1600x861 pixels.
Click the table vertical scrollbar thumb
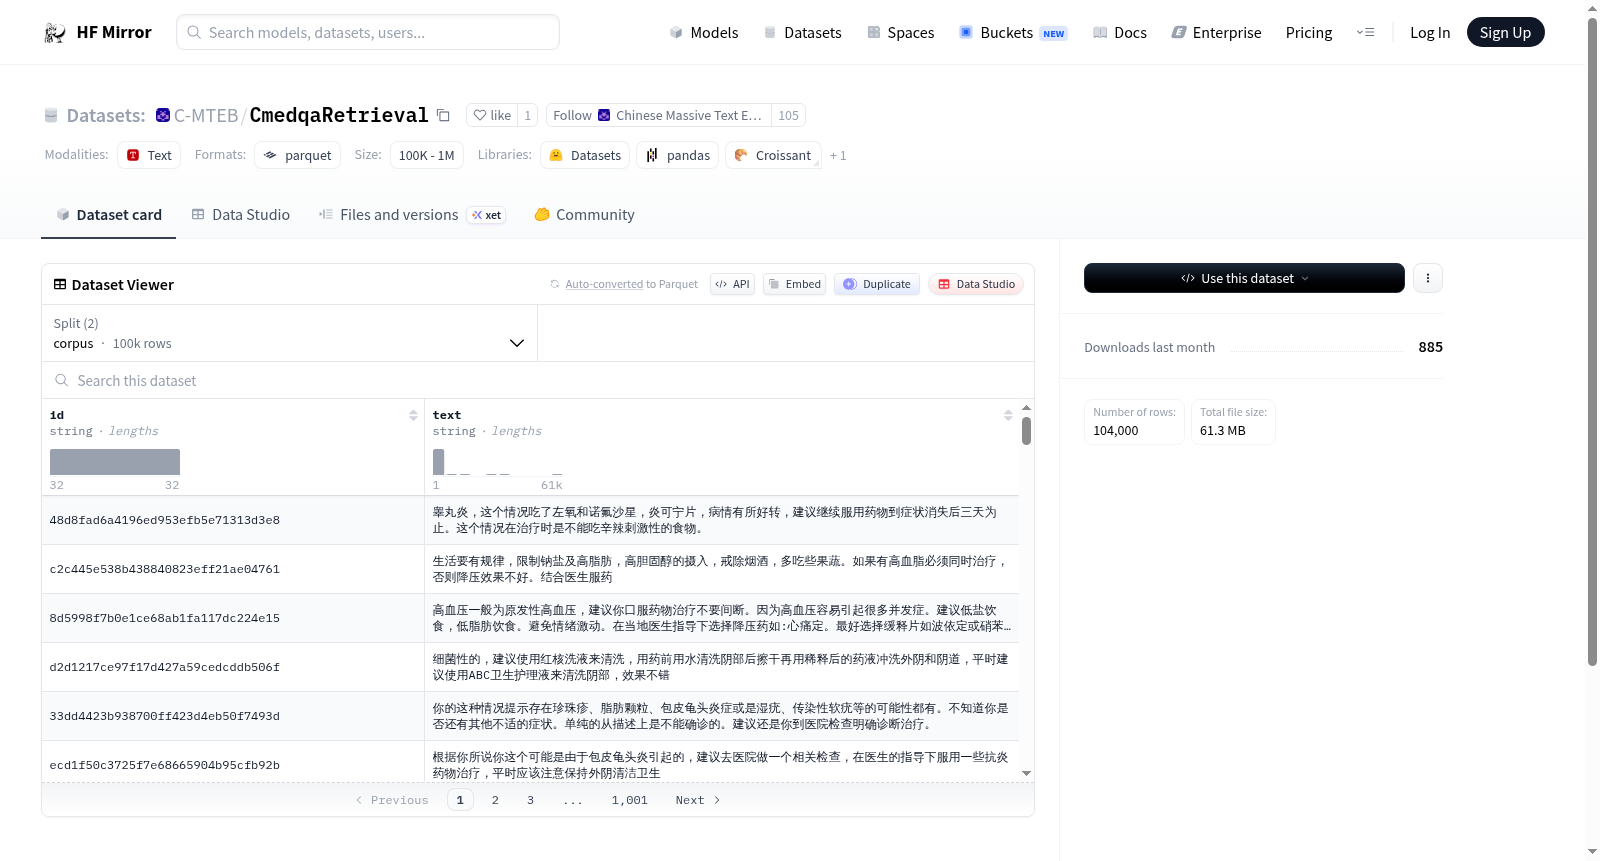click(x=1026, y=431)
